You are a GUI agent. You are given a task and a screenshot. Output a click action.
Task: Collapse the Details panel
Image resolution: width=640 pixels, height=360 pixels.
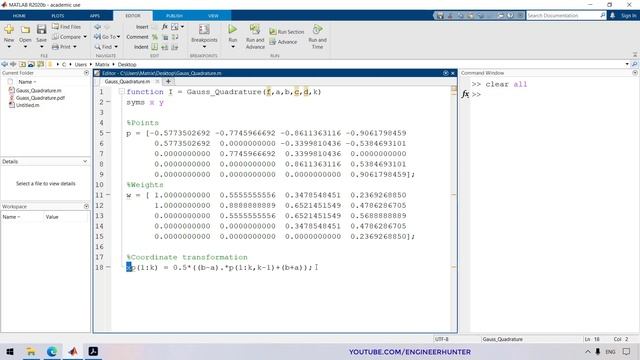pyautogui.click(x=85, y=161)
